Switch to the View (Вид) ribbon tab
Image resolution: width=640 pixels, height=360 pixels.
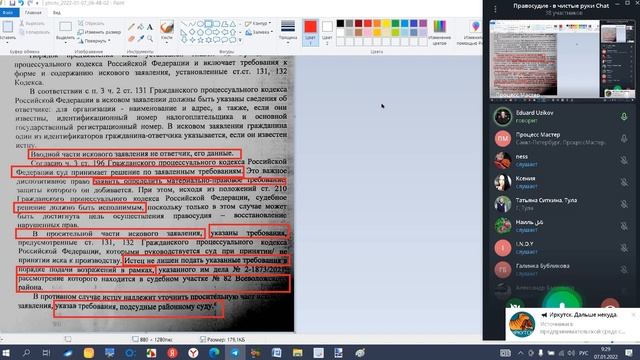point(57,12)
